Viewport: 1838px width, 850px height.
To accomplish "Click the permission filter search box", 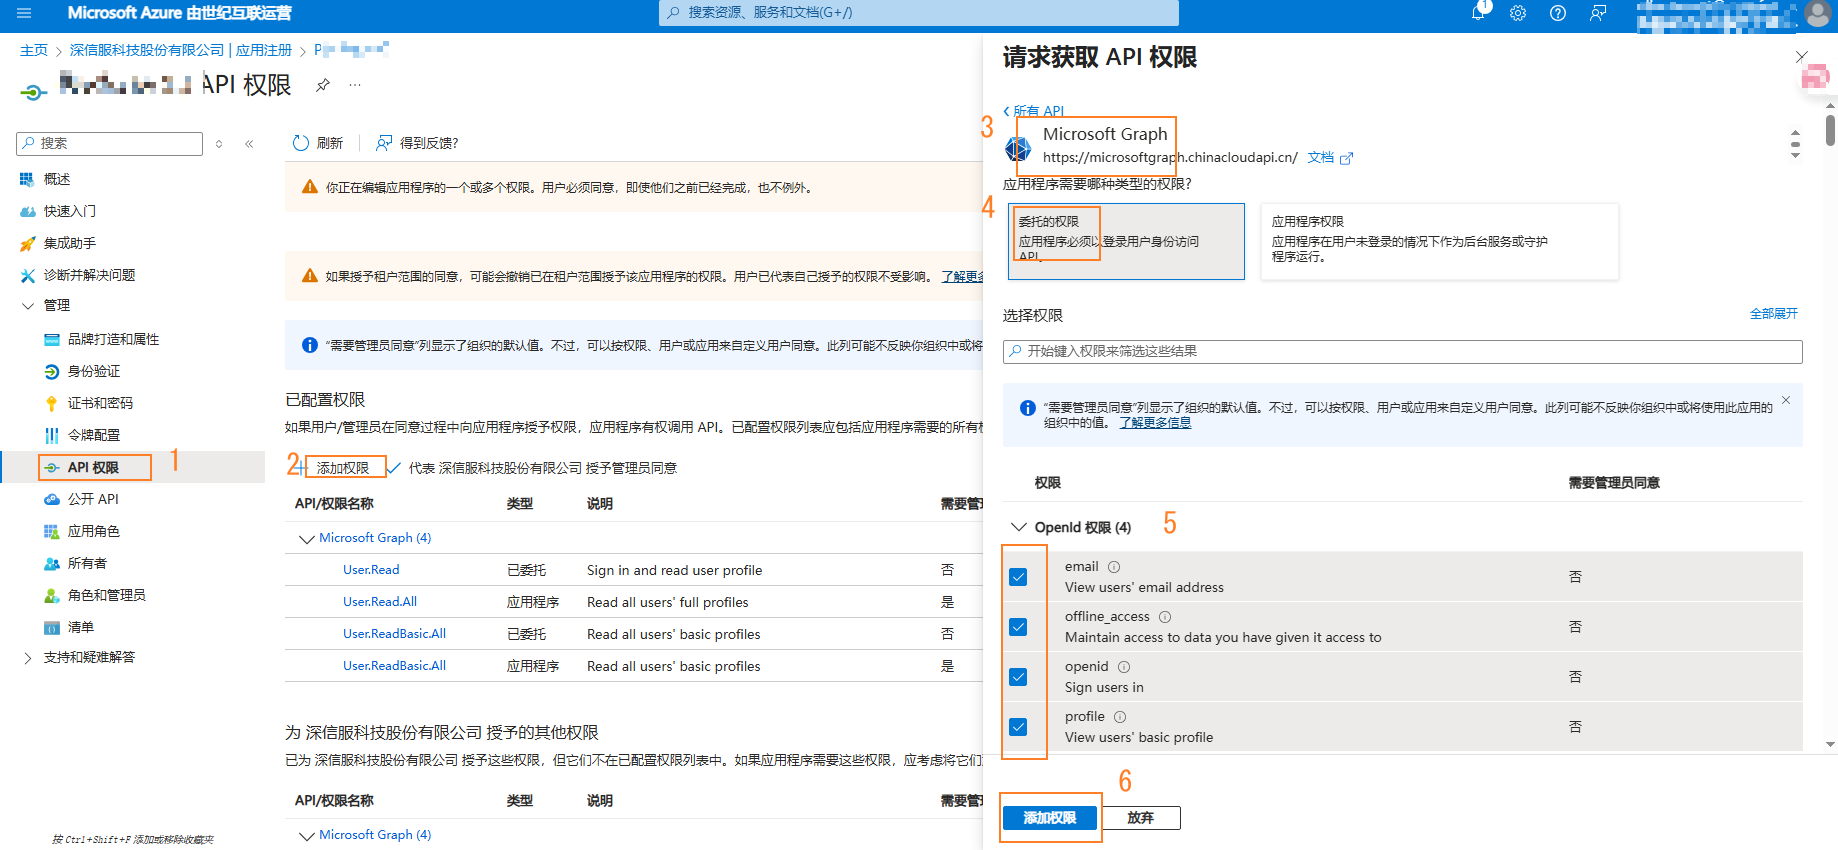I will 1402,351.
